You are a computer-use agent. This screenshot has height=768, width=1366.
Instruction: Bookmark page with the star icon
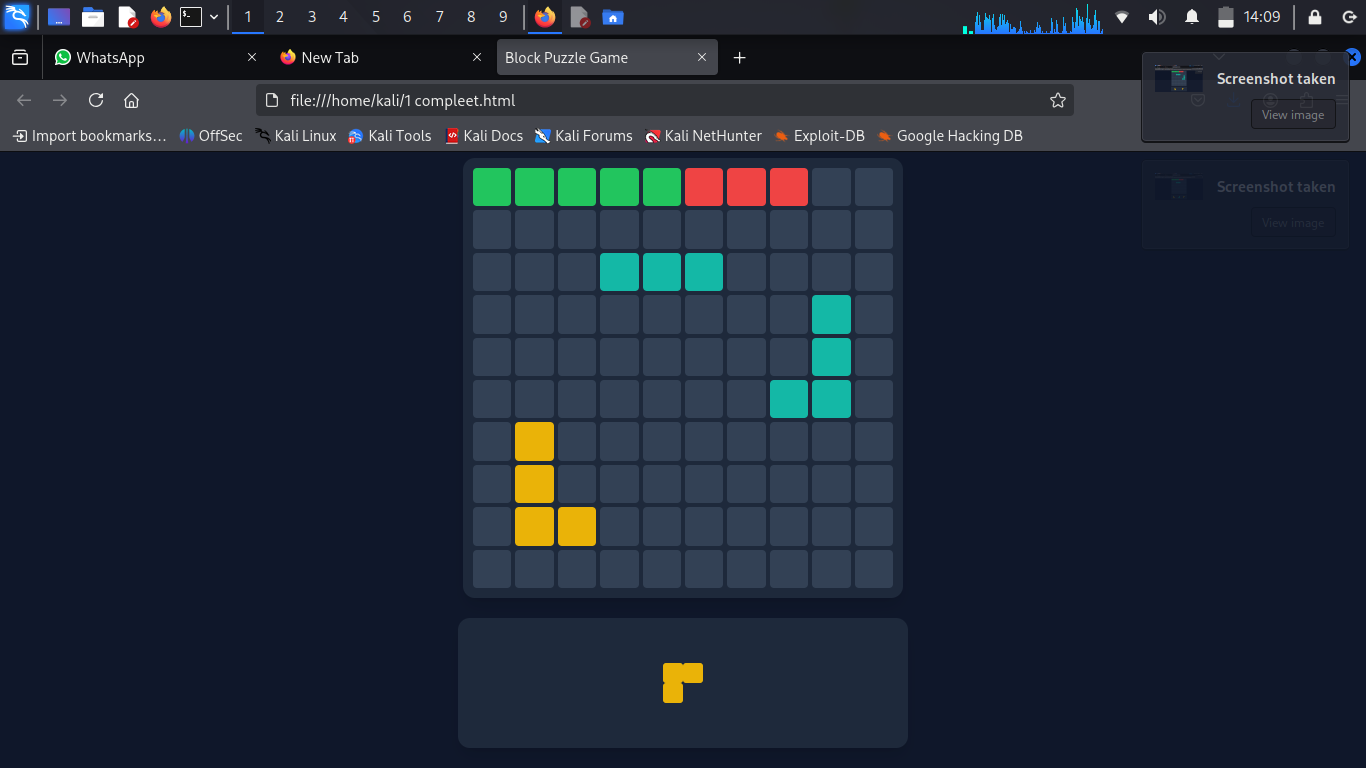[x=1057, y=100]
